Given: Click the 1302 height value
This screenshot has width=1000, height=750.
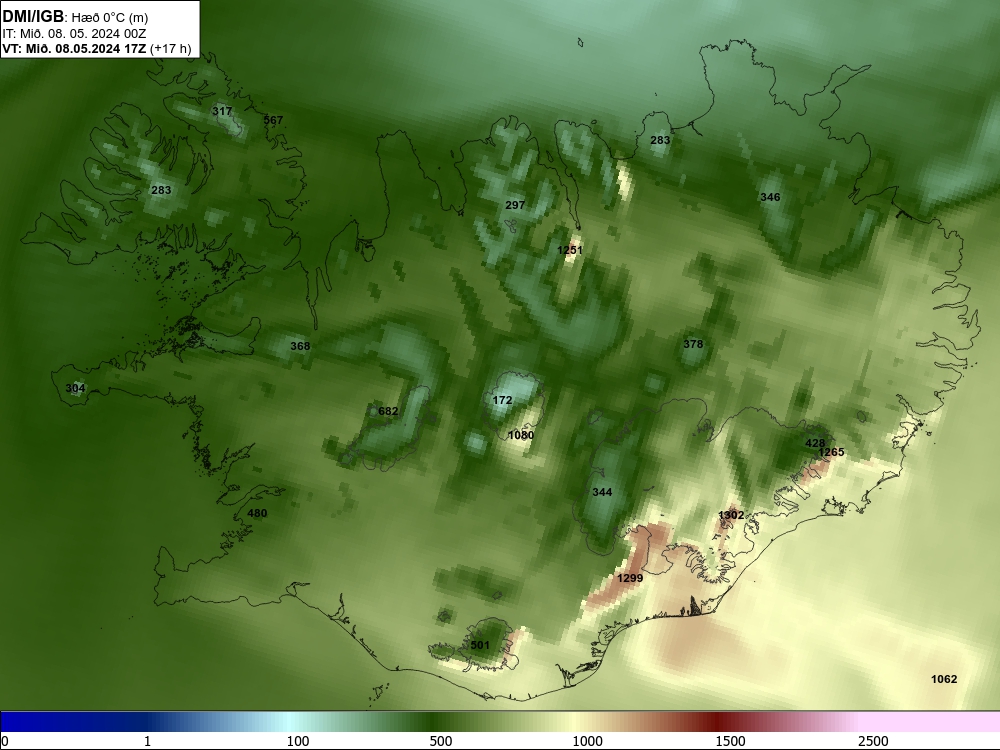Looking at the screenshot, I should tap(731, 515).
